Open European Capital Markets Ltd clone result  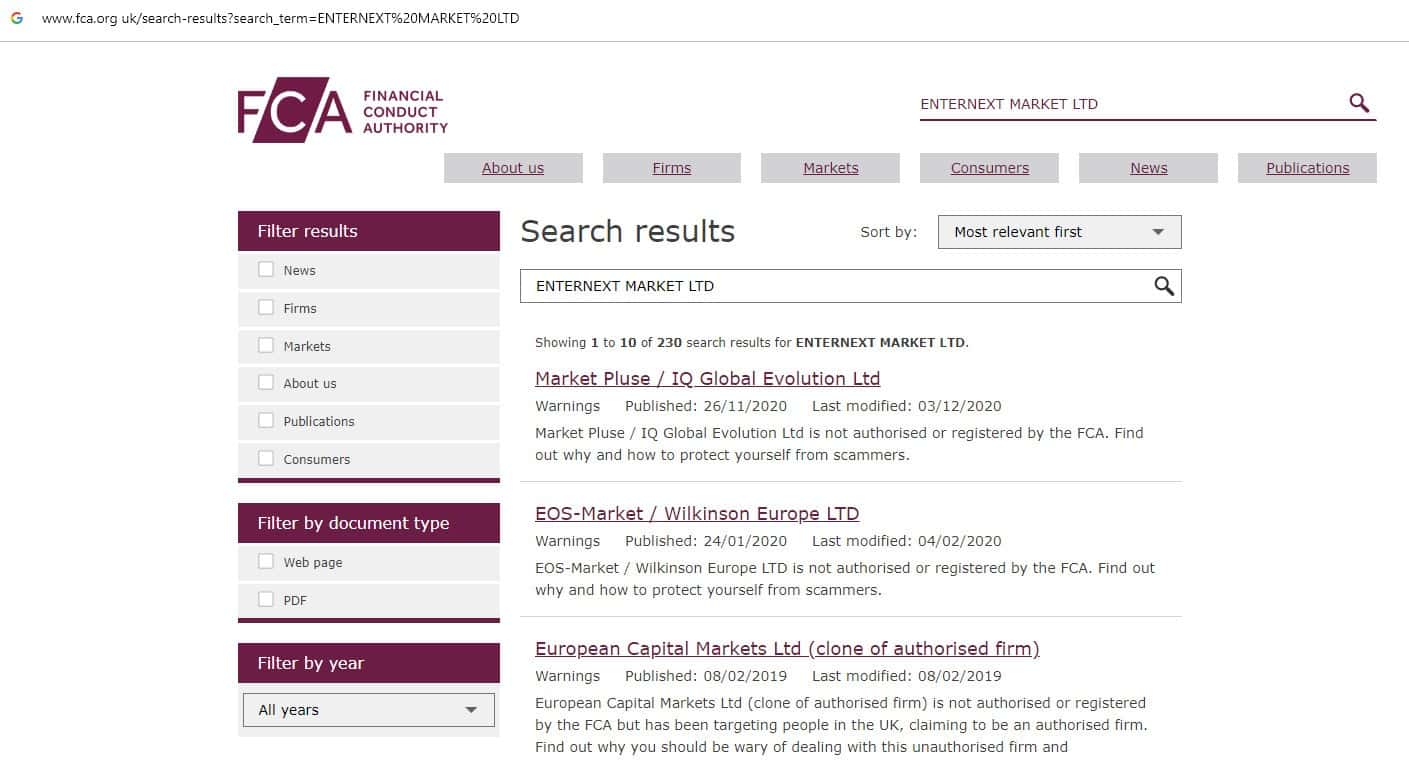787,649
